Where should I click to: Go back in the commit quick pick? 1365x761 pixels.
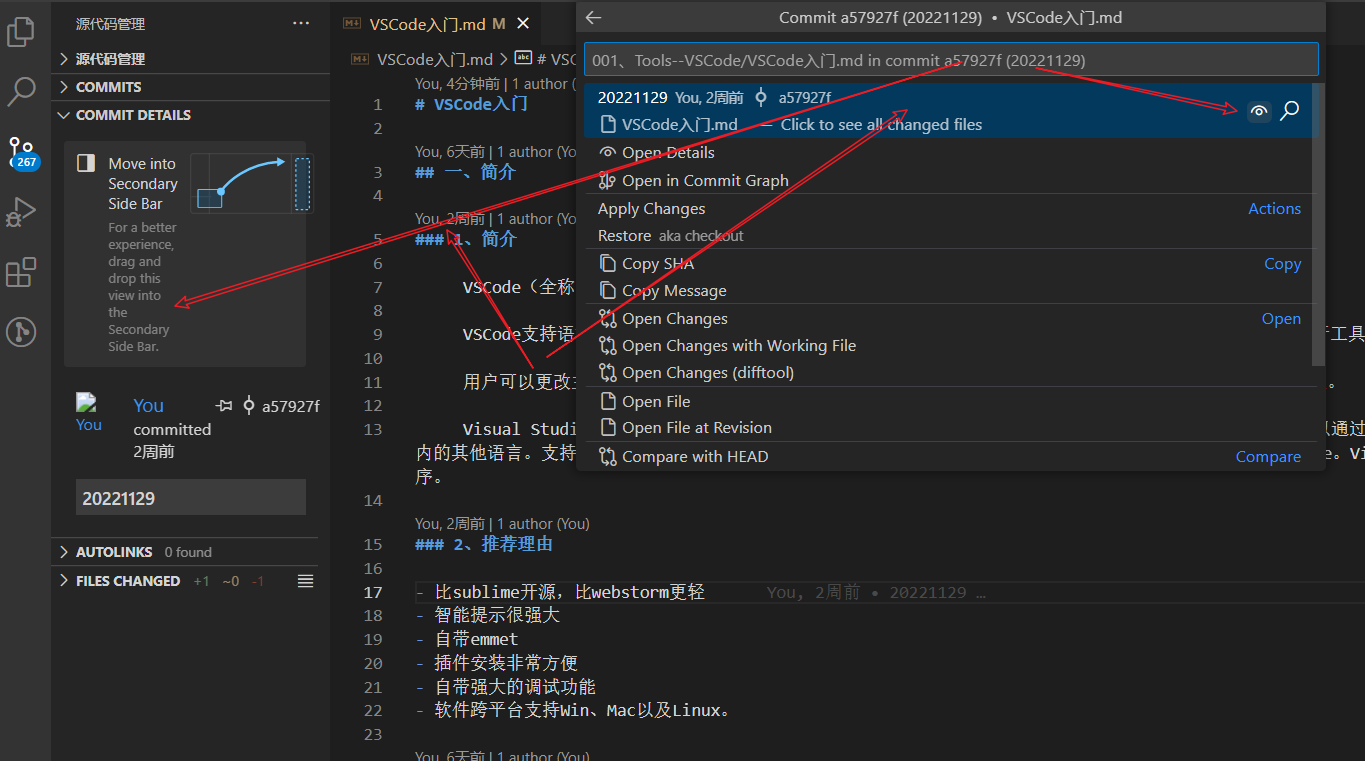coord(593,17)
